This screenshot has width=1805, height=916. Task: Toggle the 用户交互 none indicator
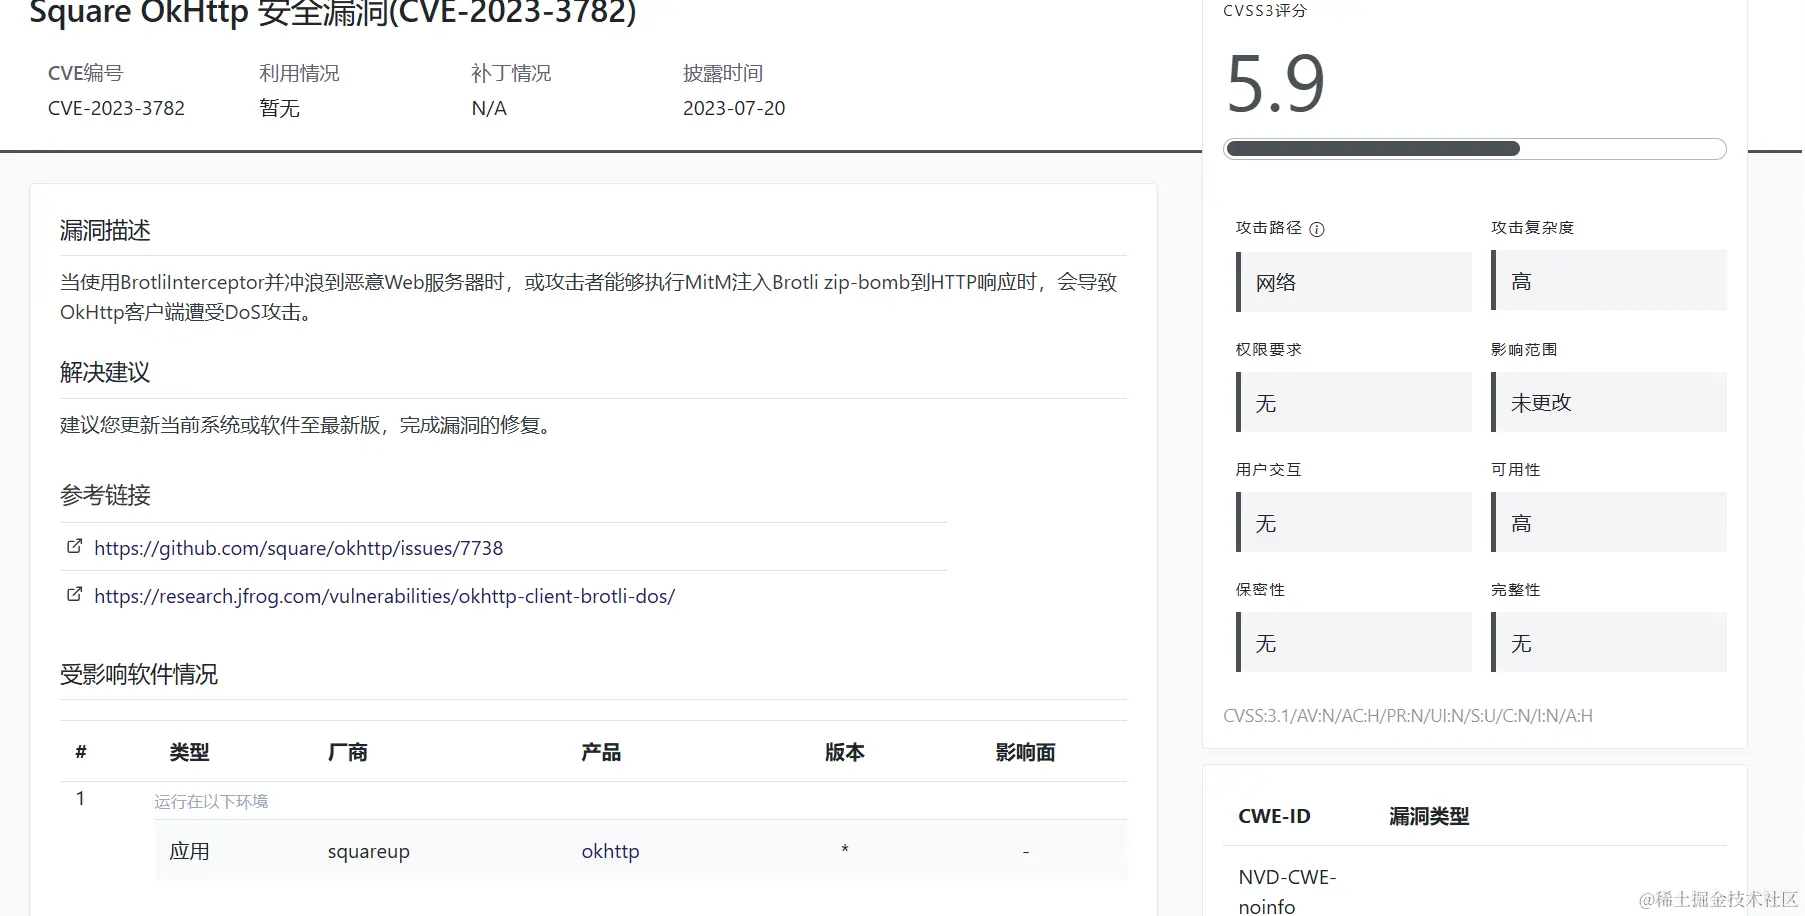coord(1352,522)
